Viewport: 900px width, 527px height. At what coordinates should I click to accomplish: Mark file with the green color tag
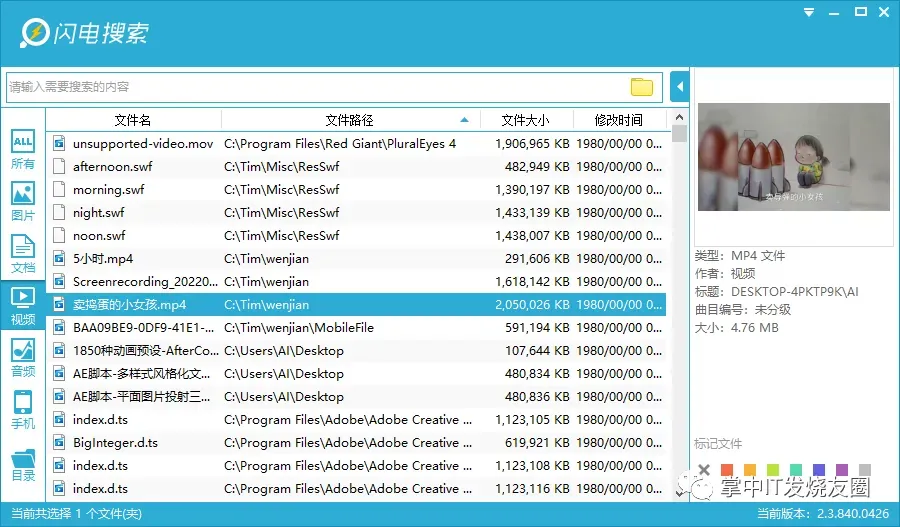(773, 470)
